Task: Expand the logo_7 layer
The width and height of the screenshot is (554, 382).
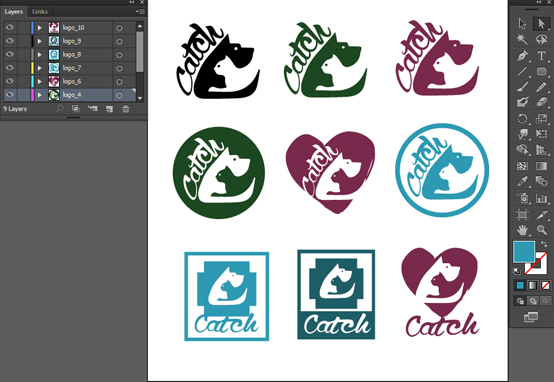Action: coord(40,68)
